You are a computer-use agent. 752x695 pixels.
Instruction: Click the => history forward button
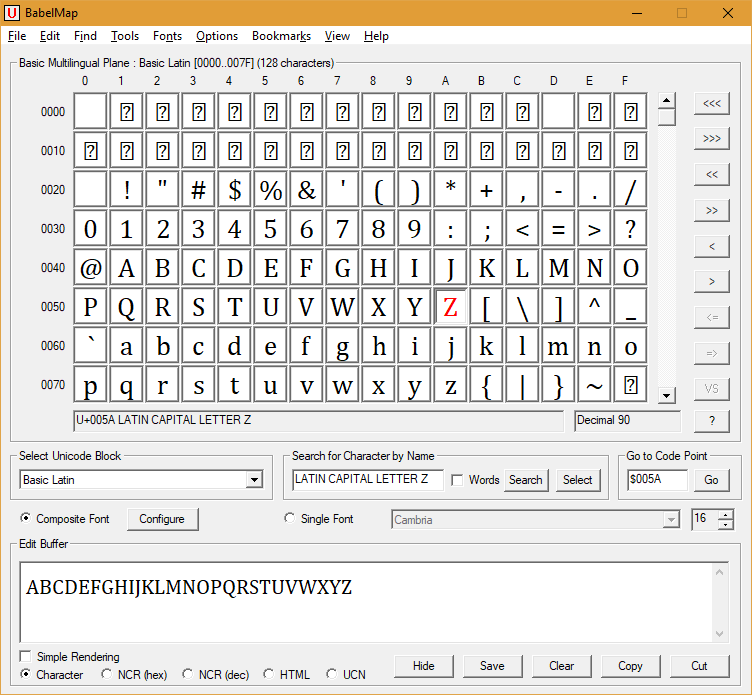tap(712, 353)
